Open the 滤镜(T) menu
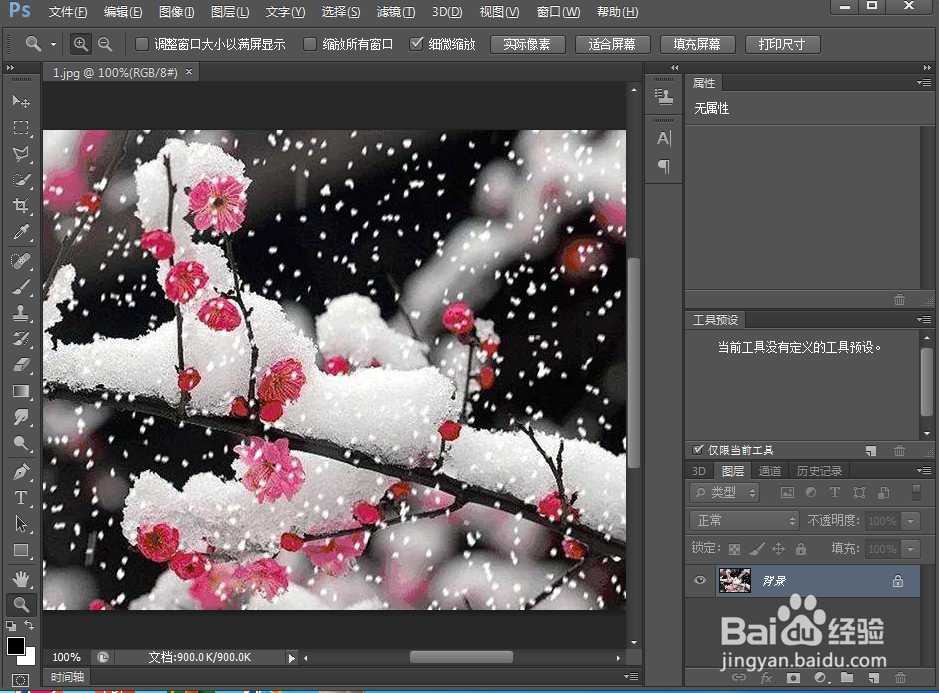The image size is (939, 693). coord(396,11)
